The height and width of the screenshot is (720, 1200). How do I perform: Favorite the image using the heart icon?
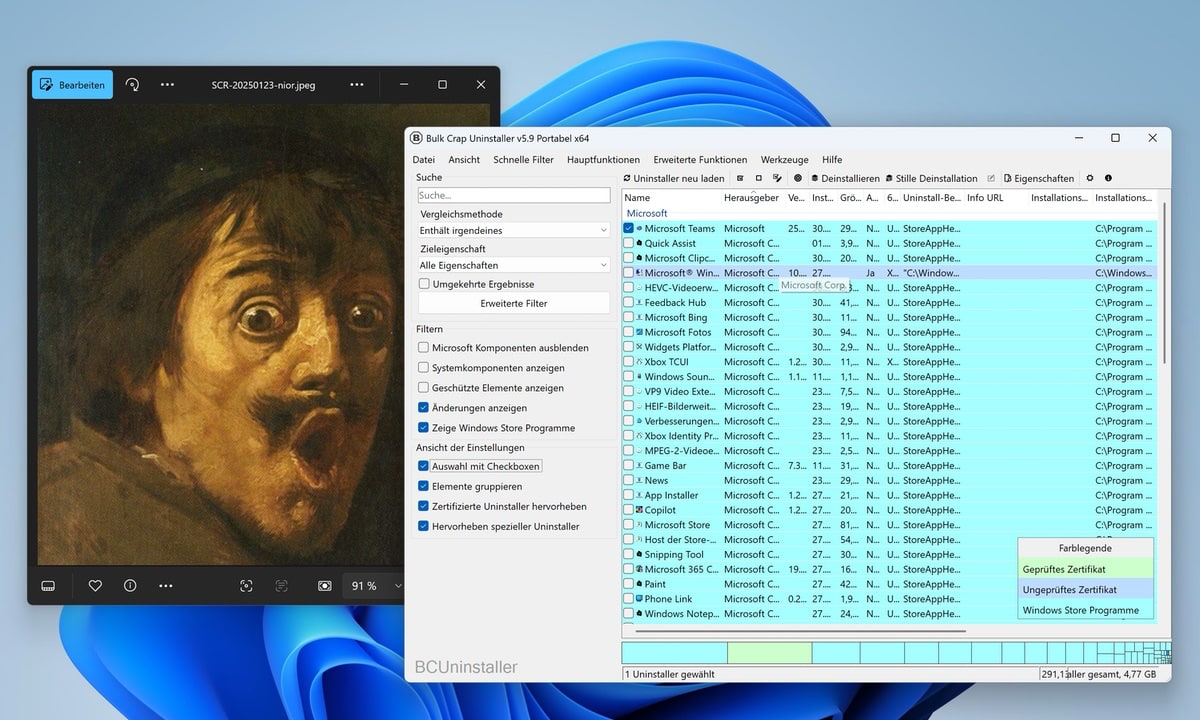tap(95, 585)
